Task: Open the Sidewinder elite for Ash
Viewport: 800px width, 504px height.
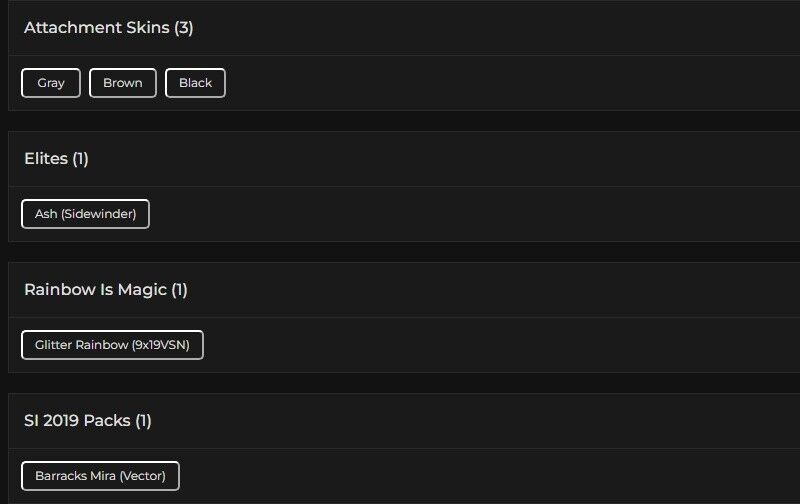Action: (85, 214)
